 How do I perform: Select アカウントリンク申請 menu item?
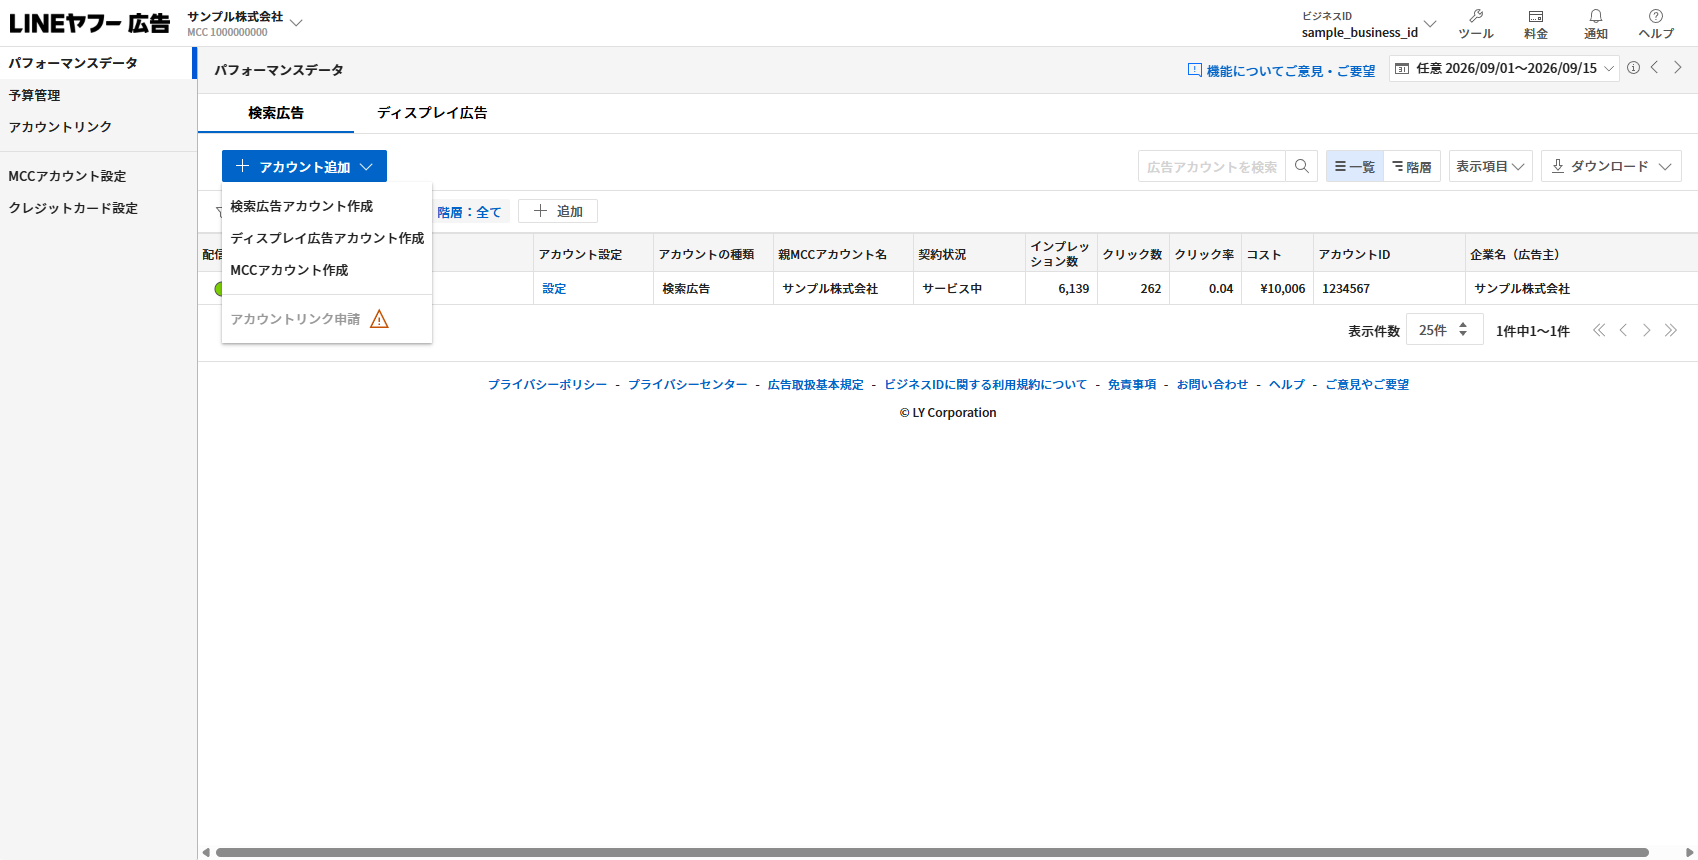point(295,319)
